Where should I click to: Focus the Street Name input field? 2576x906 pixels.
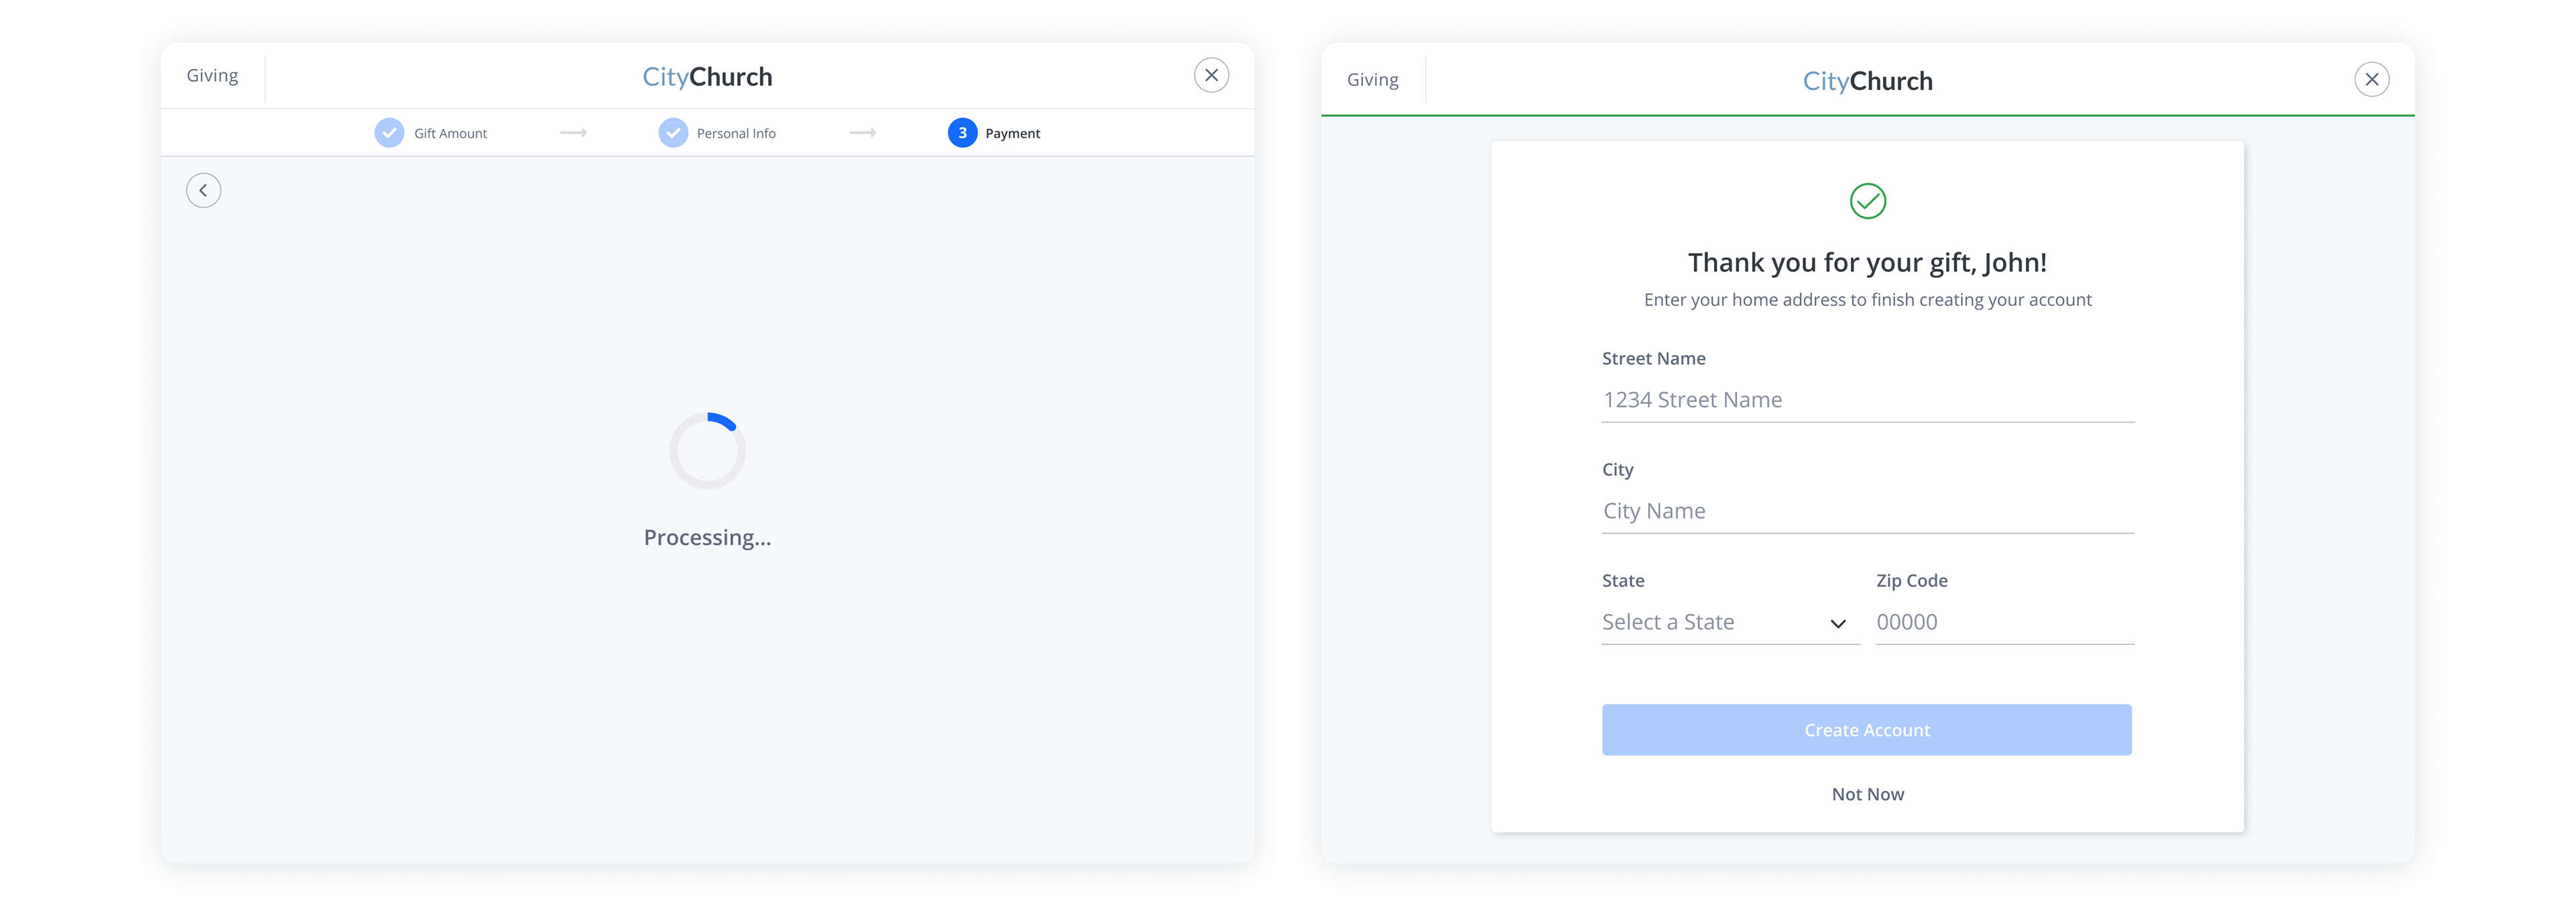[x=1867, y=400]
